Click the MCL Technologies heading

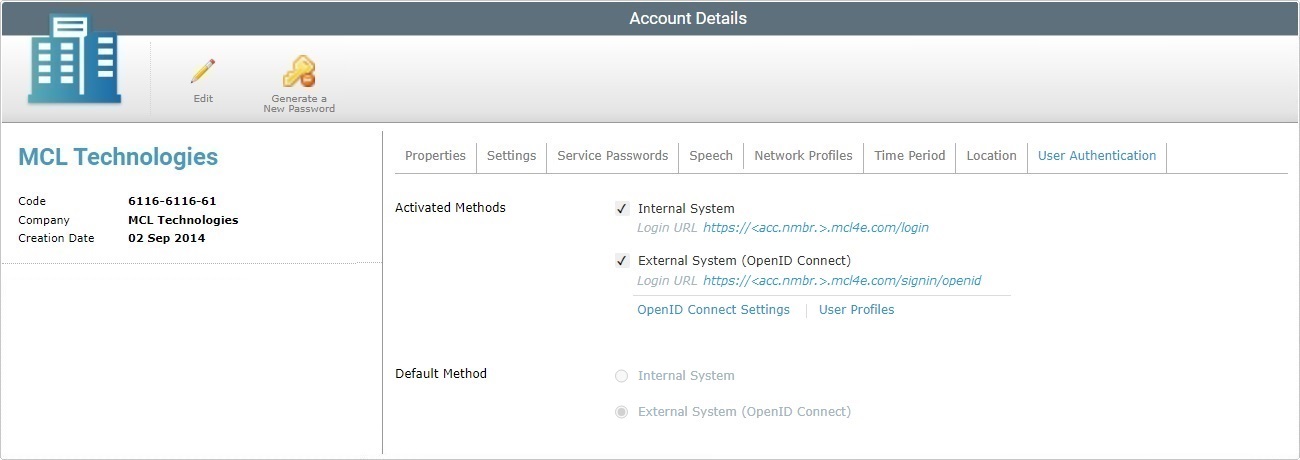[x=118, y=157]
